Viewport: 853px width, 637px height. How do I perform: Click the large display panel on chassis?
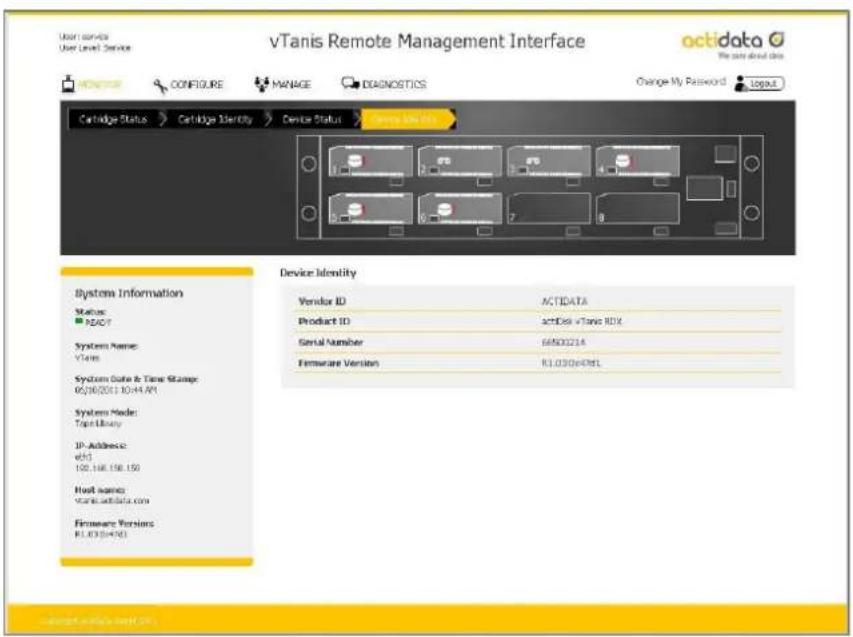point(704,188)
